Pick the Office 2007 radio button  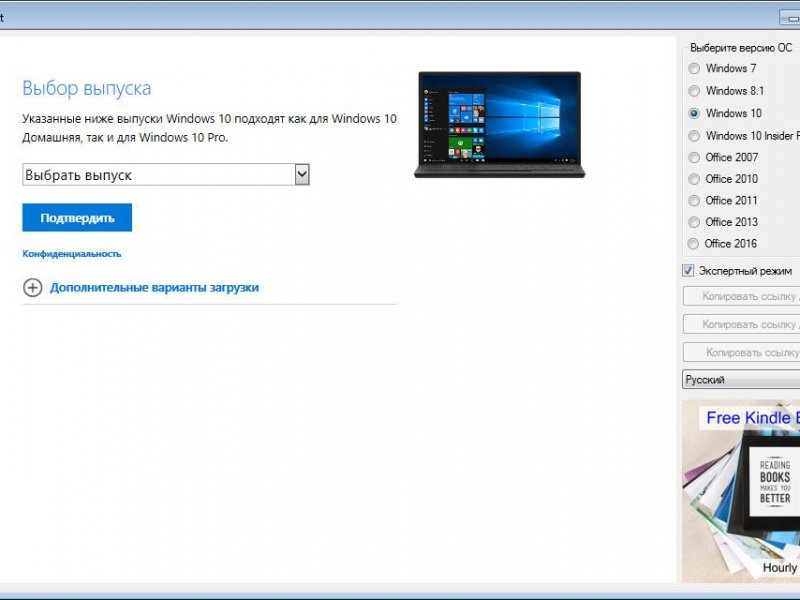694,158
